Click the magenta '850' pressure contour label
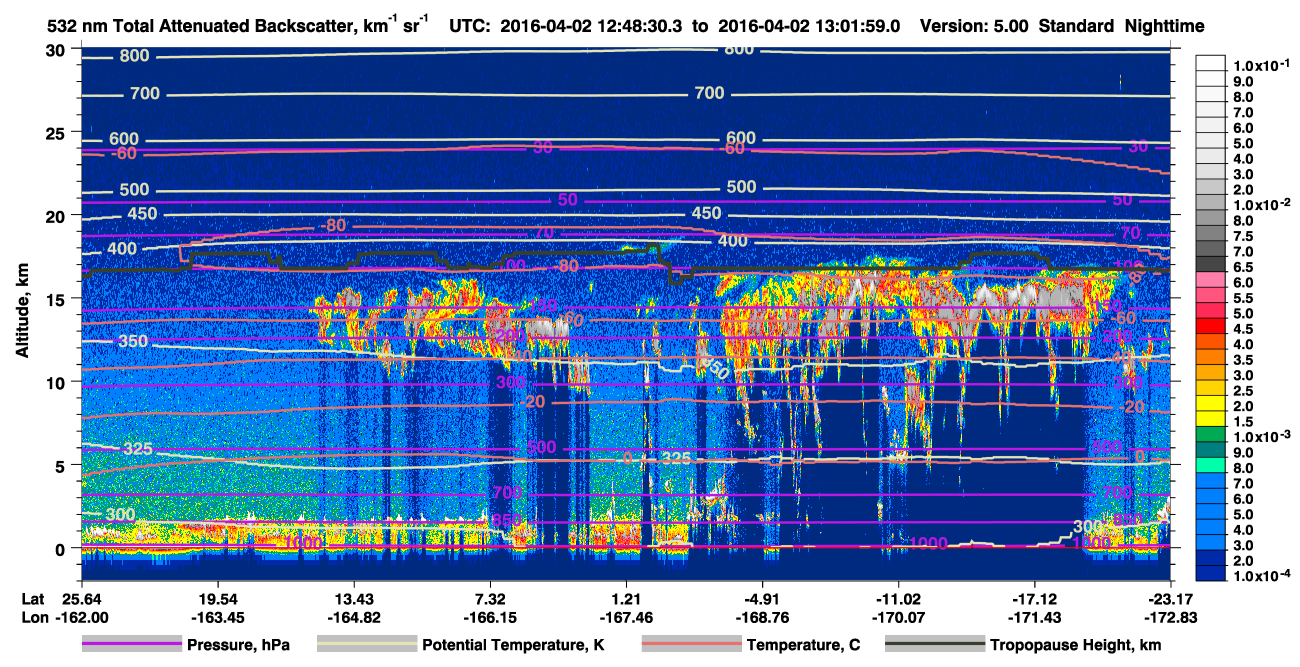This screenshot has height=667, width=1300. [x=507, y=521]
